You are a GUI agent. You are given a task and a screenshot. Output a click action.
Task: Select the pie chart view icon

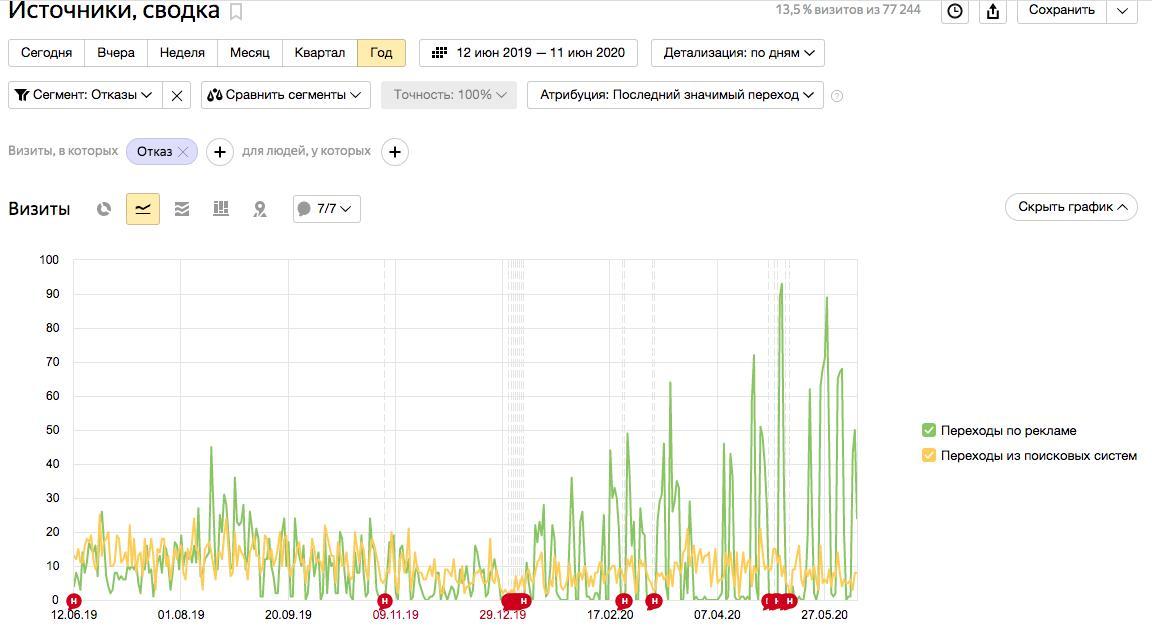pyautogui.click(x=104, y=209)
